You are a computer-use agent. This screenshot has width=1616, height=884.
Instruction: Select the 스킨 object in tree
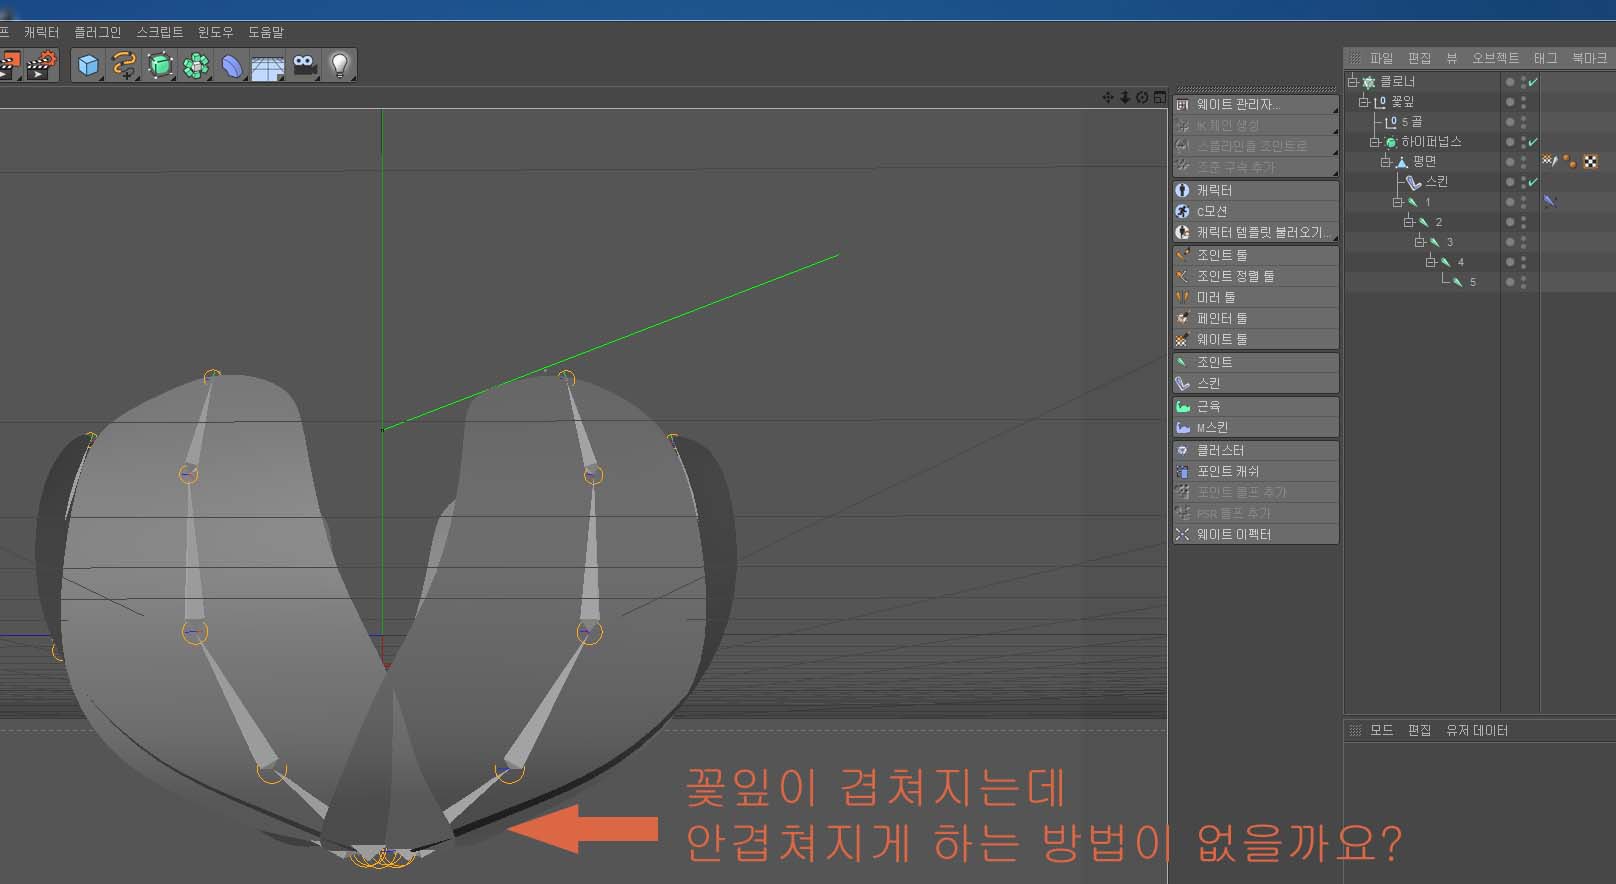[x=1436, y=182]
